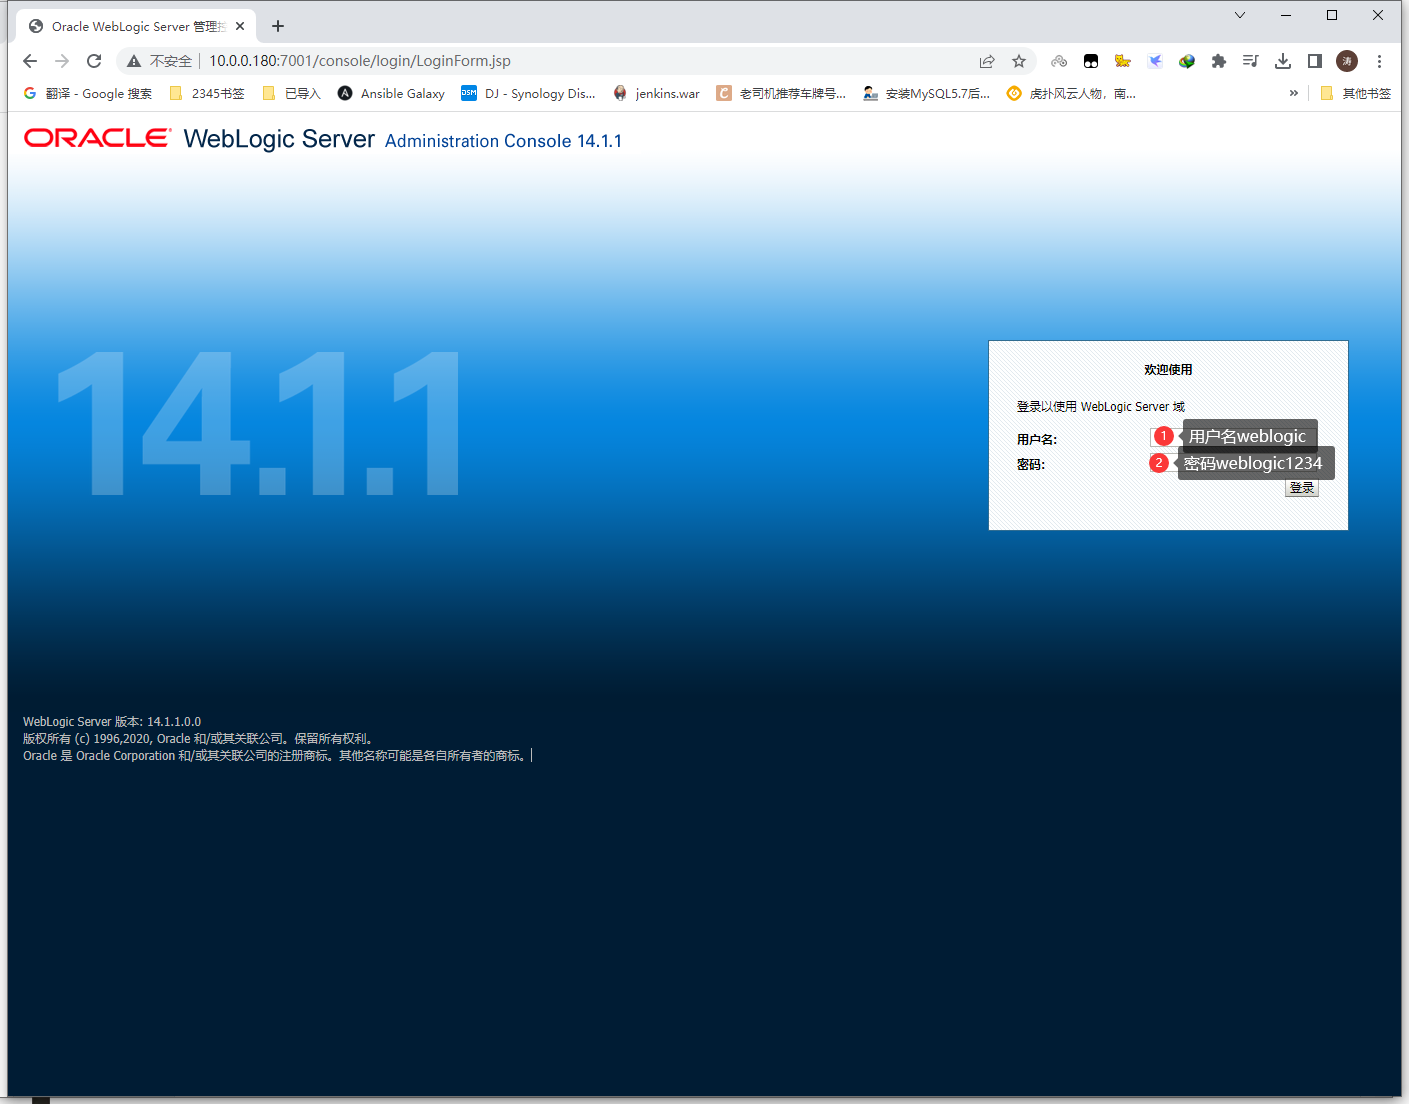This screenshot has width=1409, height=1104.
Task: Open the 2345书签 bookmark folder
Action: pos(207,93)
